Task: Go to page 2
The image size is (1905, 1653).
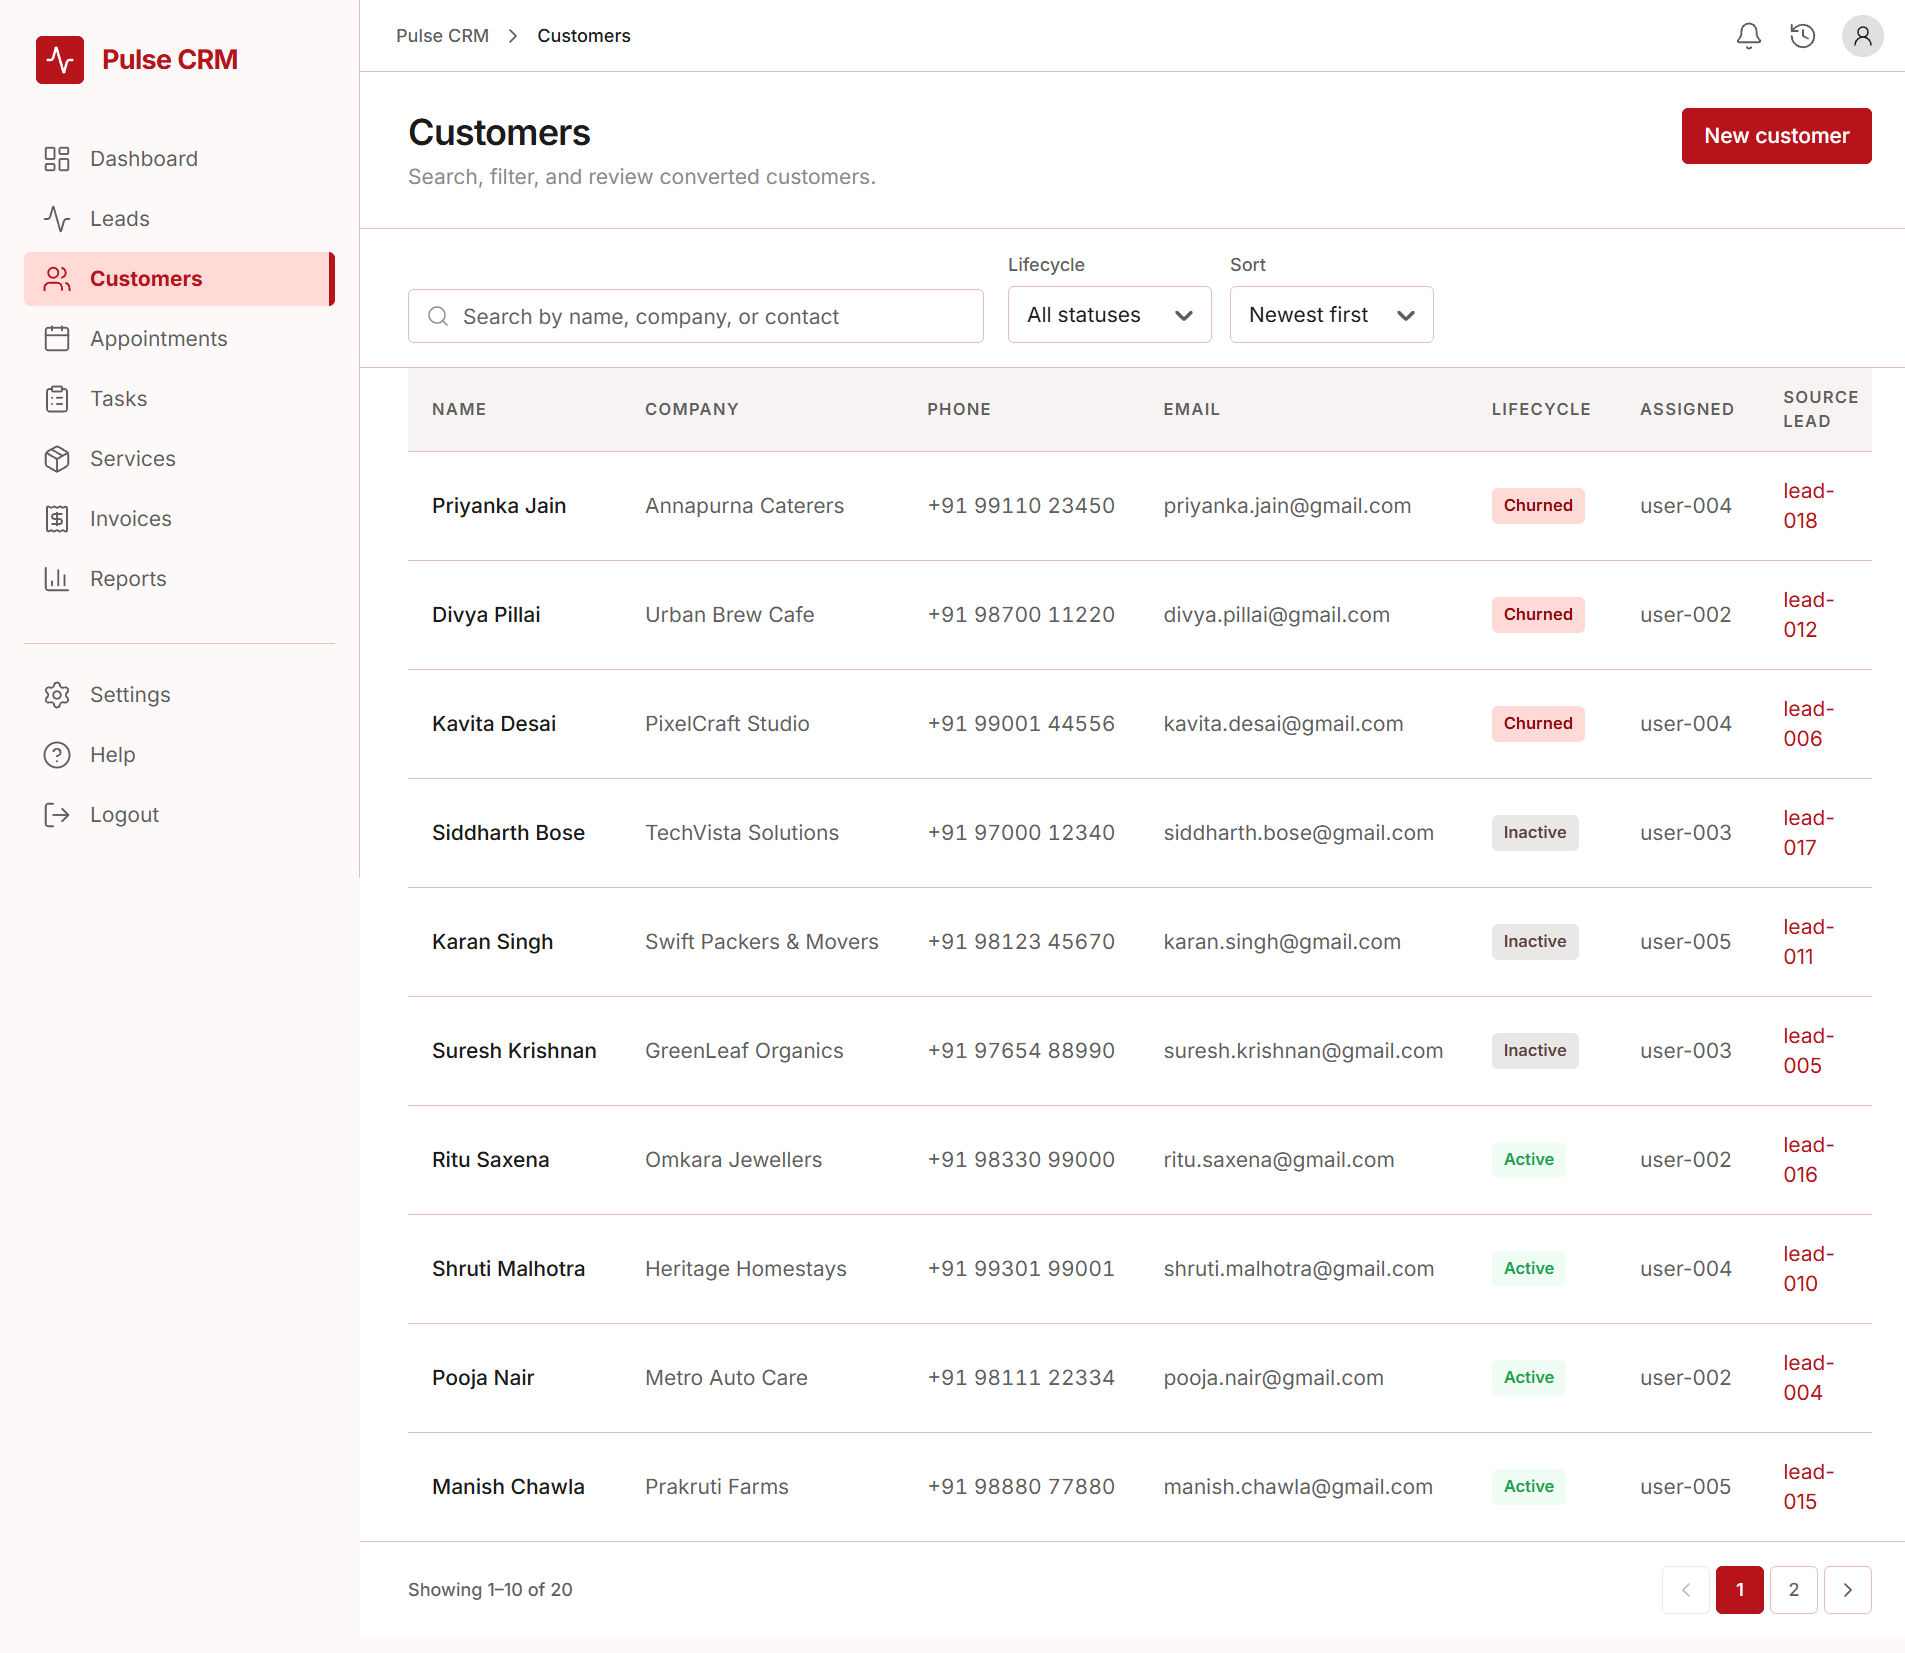Action: 1794,1590
